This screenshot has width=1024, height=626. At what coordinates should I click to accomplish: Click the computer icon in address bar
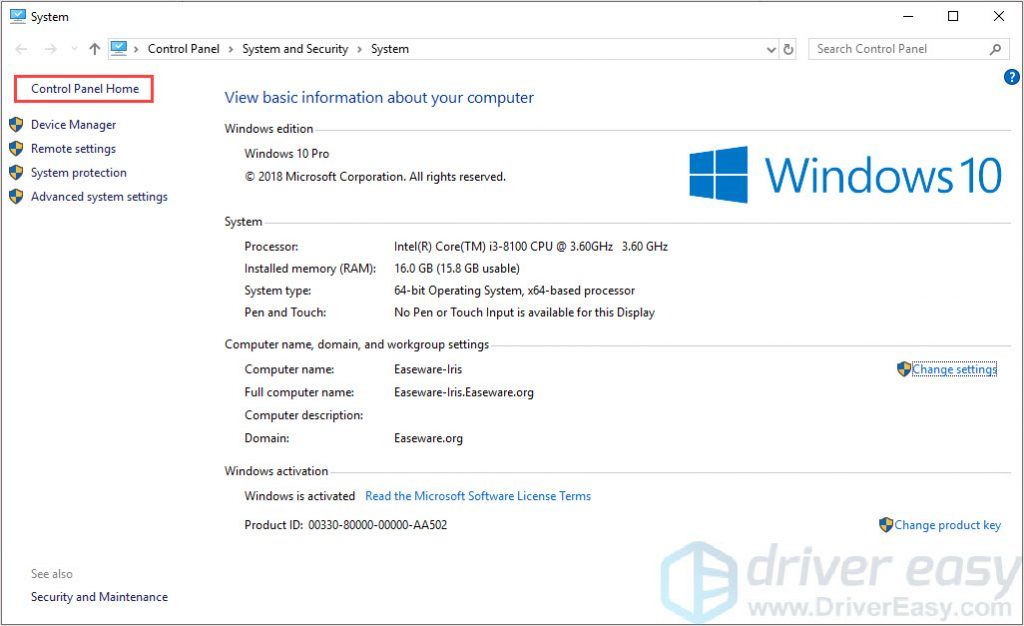[x=118, y=48]
